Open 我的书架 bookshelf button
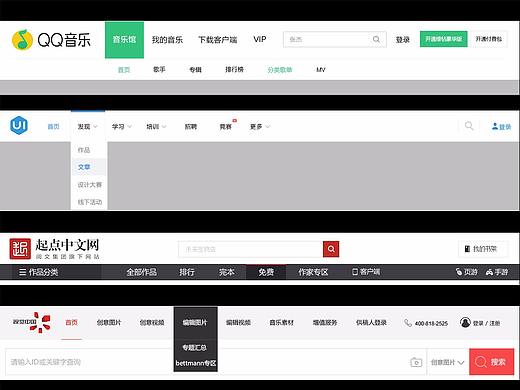Screen dimensions: 520x390 [483, 249]
